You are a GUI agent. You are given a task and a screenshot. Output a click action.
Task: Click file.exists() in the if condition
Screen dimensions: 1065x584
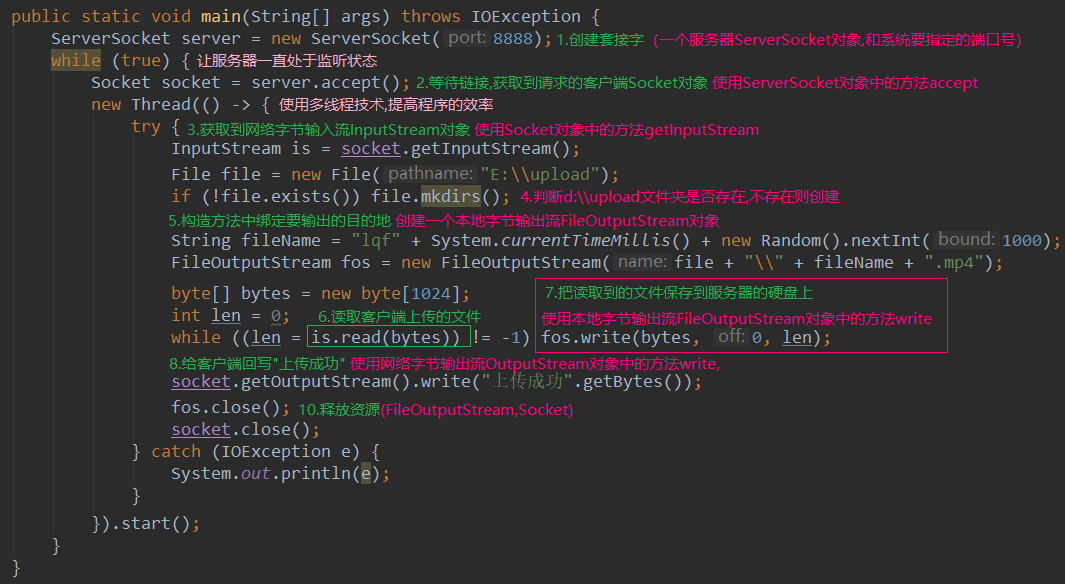(x=285, y=196)
